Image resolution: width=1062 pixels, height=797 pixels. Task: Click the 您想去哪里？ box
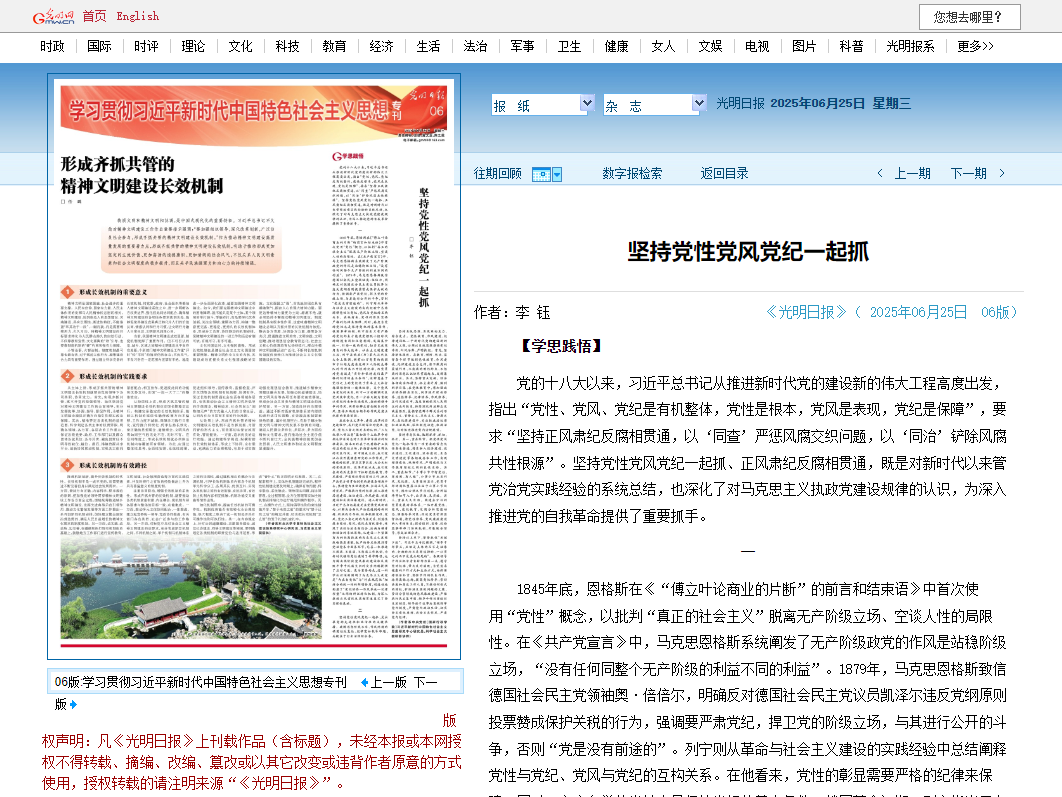[x=969, y=17]
